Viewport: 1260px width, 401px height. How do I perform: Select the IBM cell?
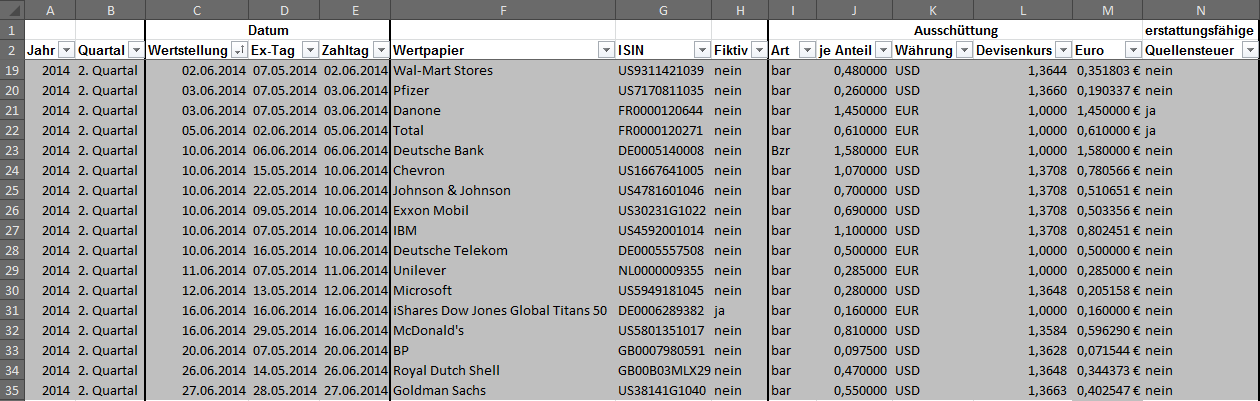click(x=503, y=230)
